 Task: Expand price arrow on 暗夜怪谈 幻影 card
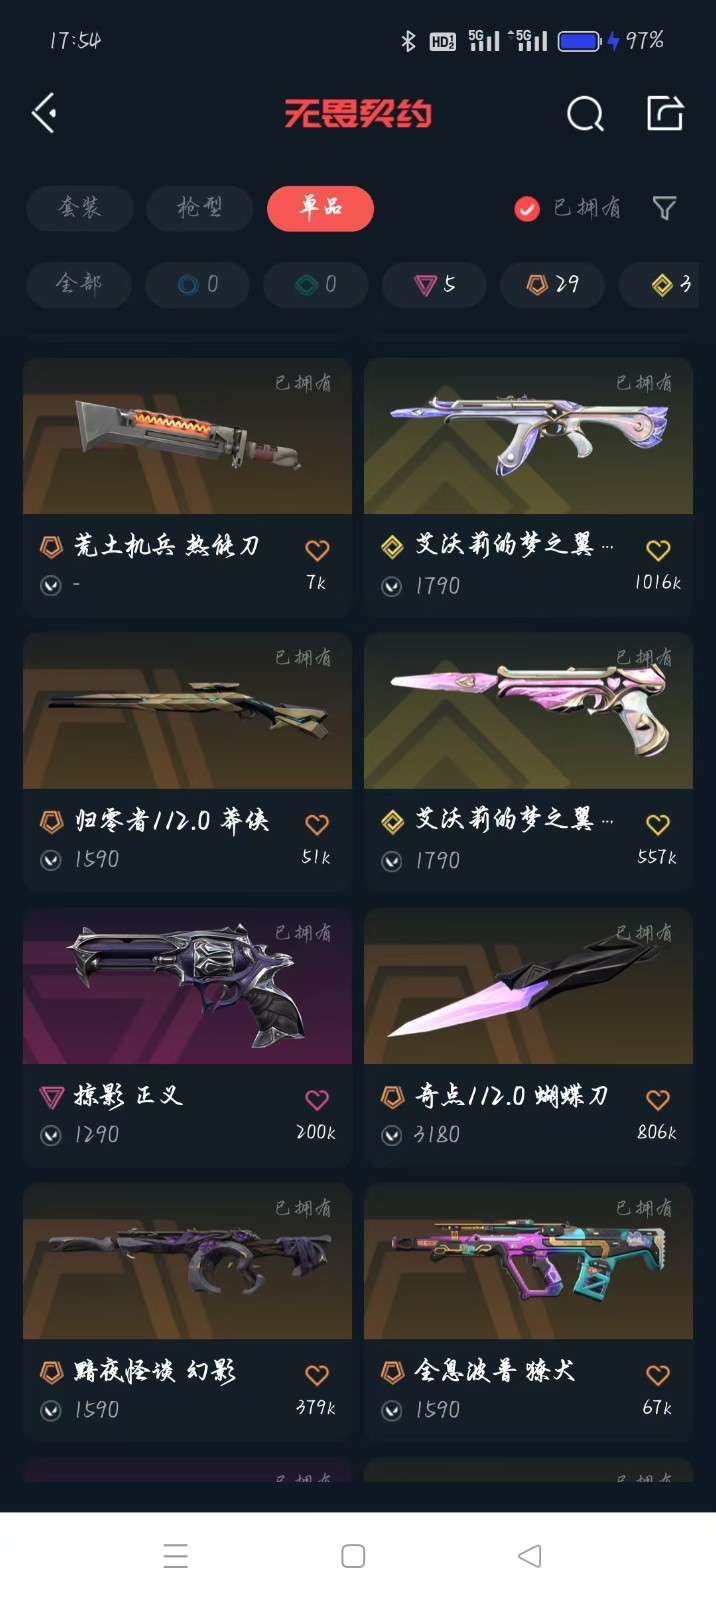[x=51, y=1410]
